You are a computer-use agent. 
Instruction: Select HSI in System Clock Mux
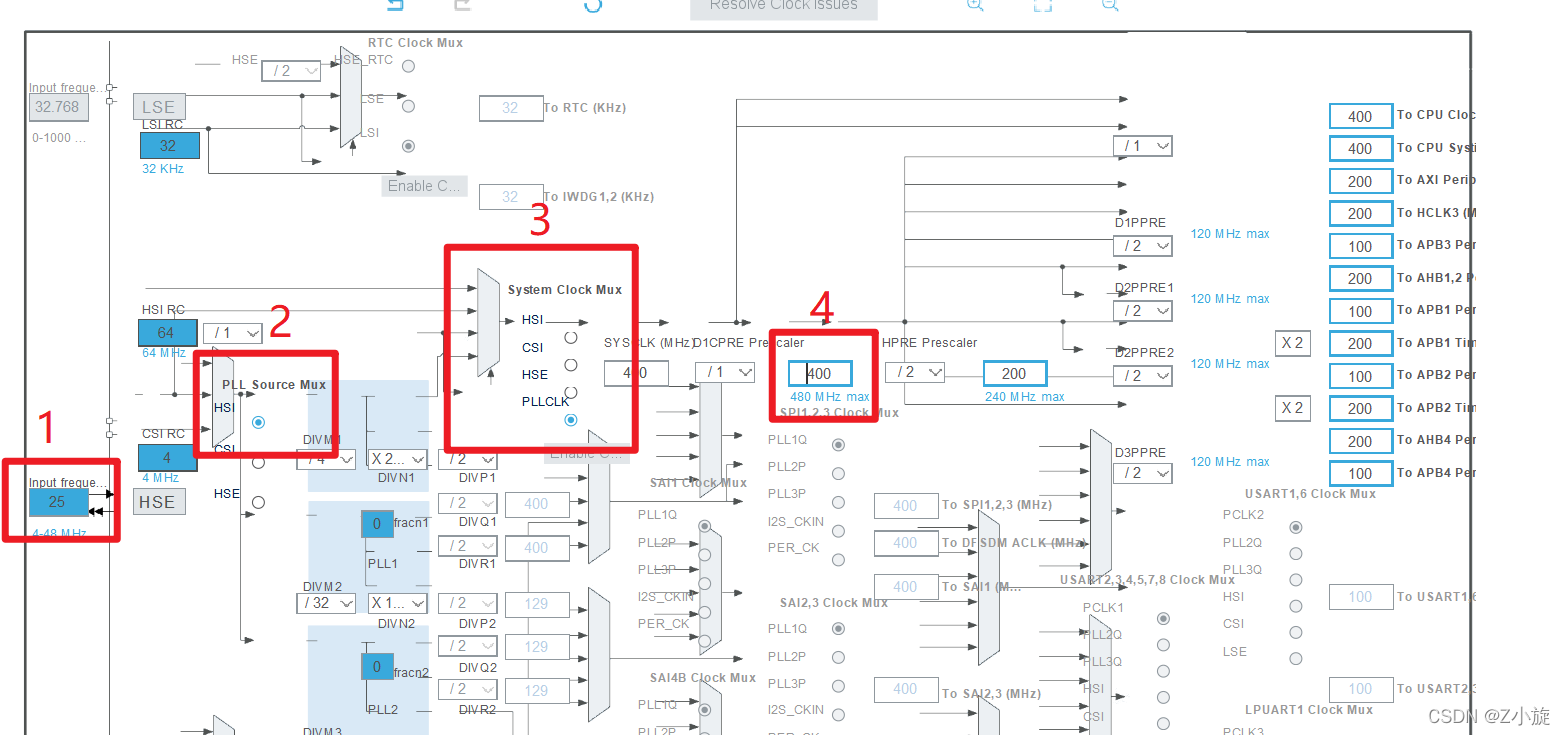tap(571, 337)
